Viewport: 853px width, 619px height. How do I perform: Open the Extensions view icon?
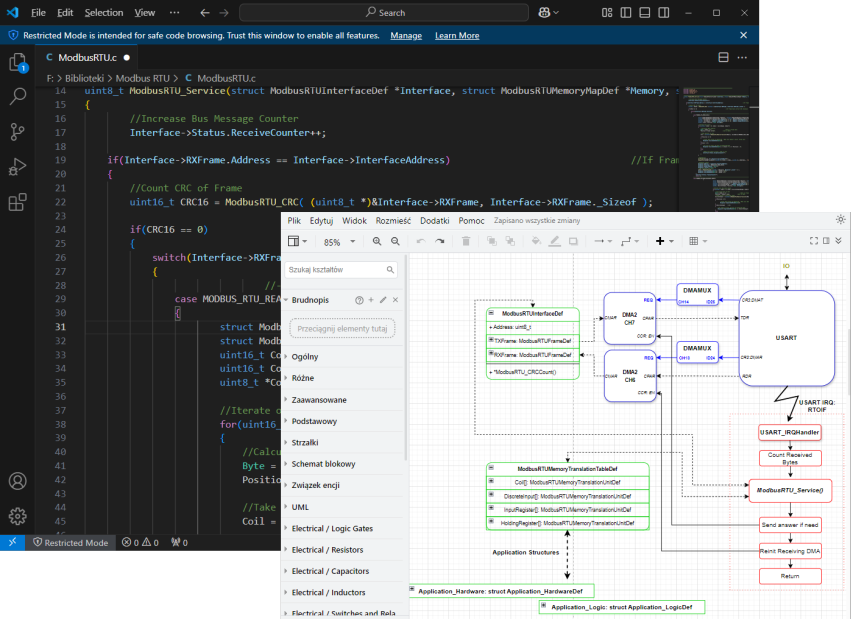(x=17, y=201)
